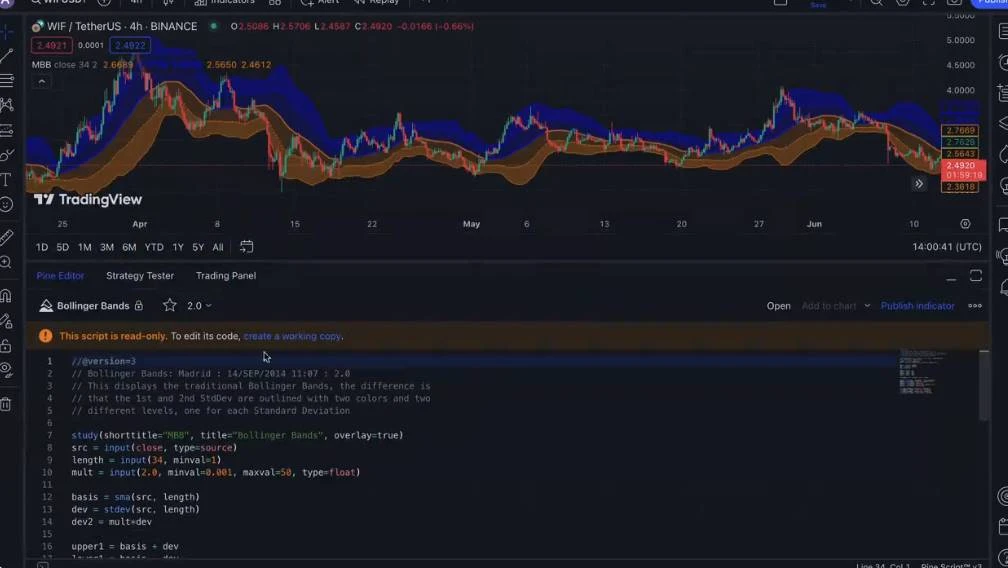Click the go to date calendar icon

pos(246,247)
